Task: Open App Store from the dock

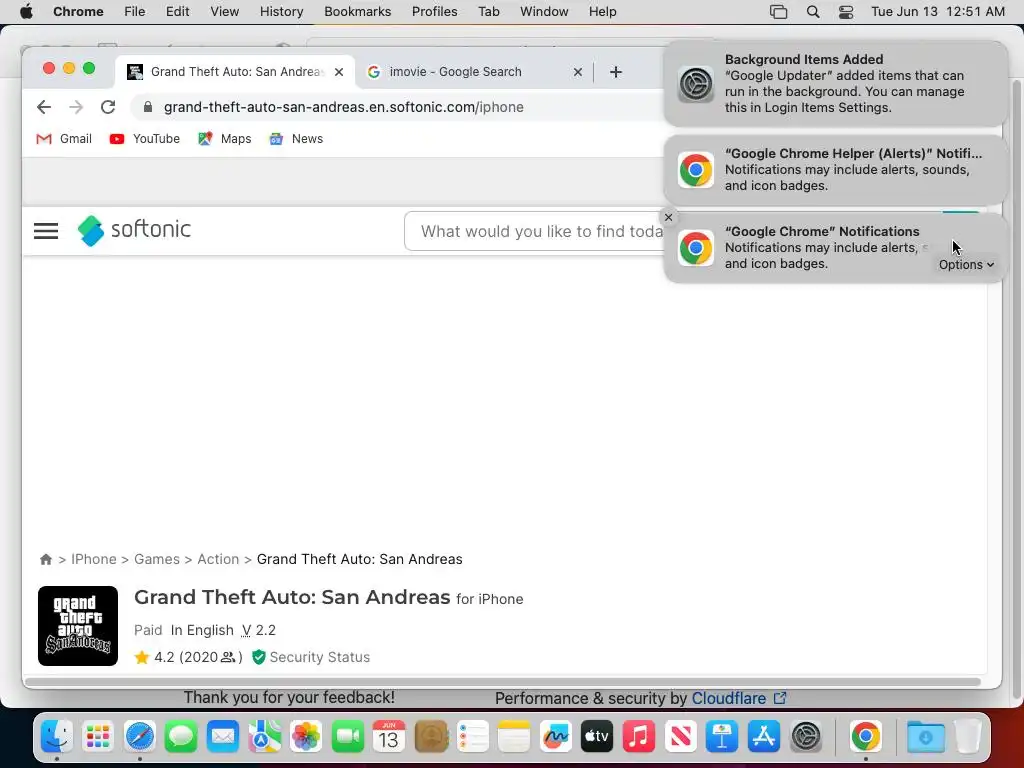Action: coord(763,737)
